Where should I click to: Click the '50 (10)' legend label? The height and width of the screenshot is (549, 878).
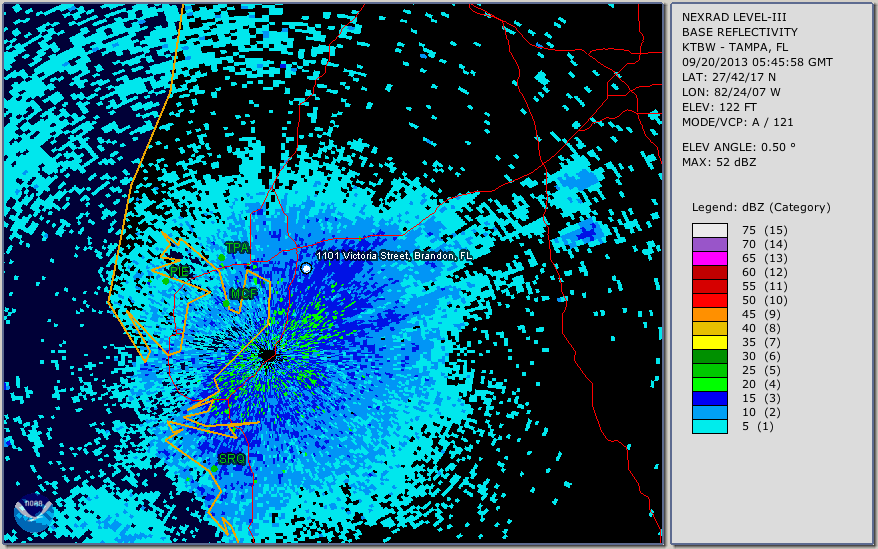[x=765, y=300]
